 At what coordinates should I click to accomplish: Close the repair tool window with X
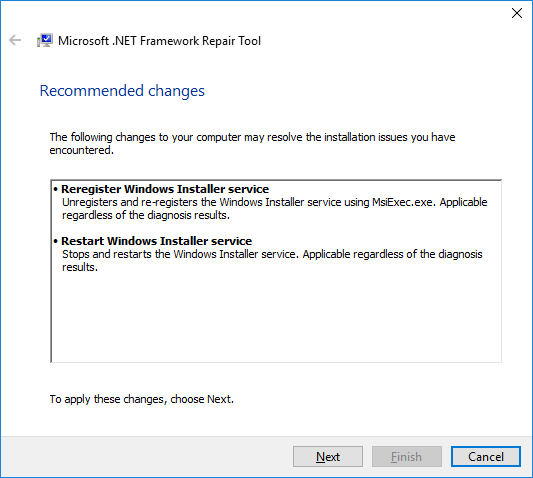tap(517, 13)
